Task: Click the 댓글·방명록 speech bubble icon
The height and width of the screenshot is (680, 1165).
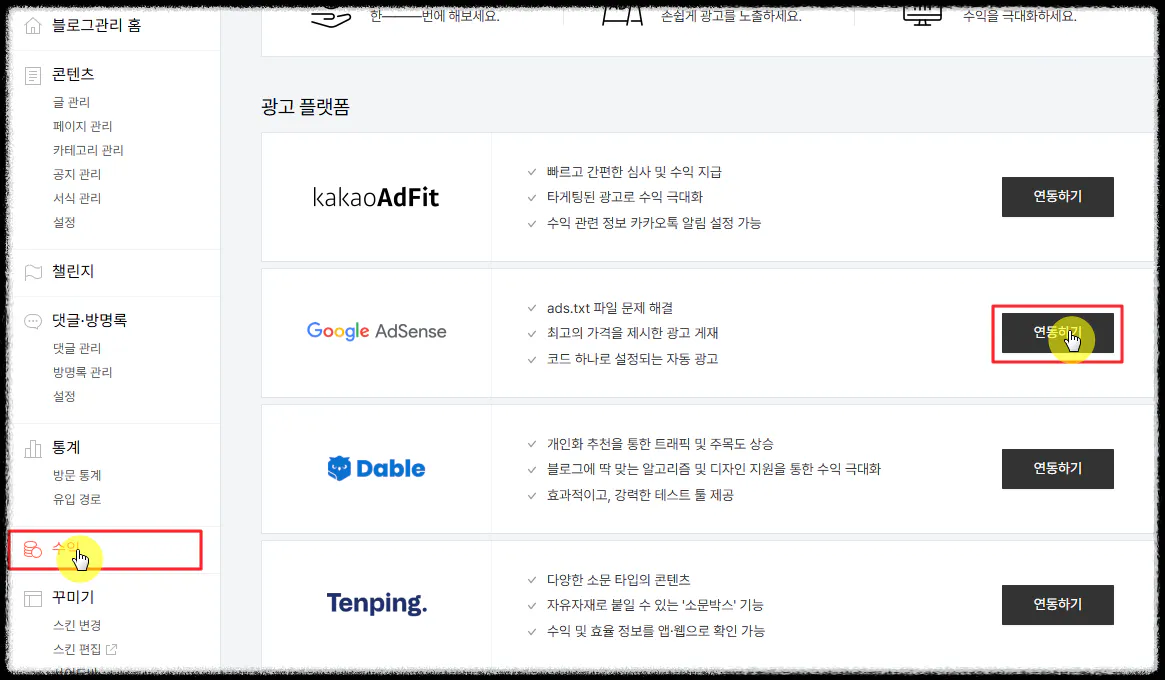Action: [x=33, y=321]
